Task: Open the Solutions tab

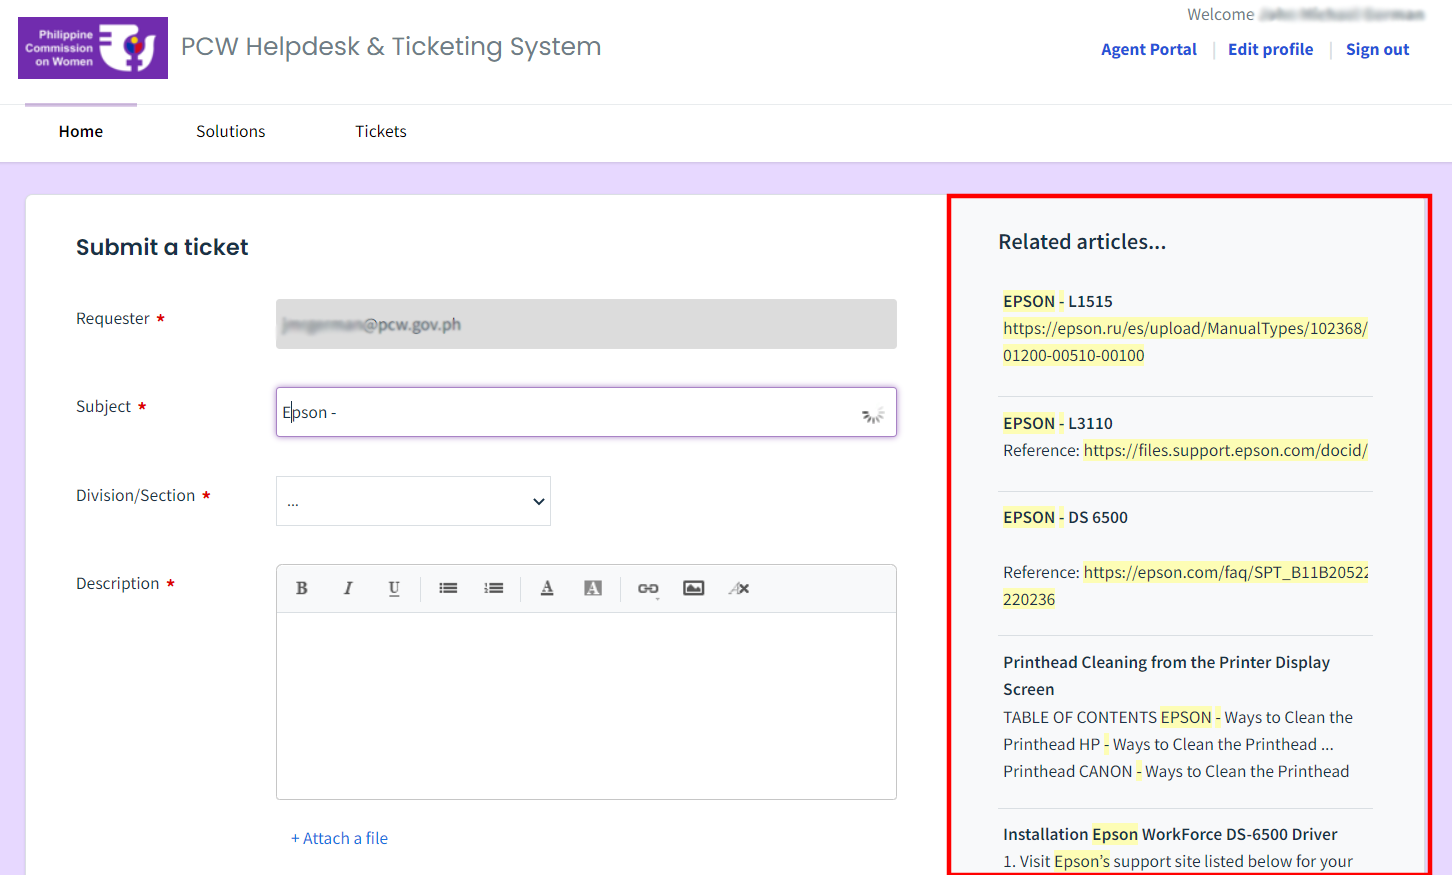Action: [231, 132]
